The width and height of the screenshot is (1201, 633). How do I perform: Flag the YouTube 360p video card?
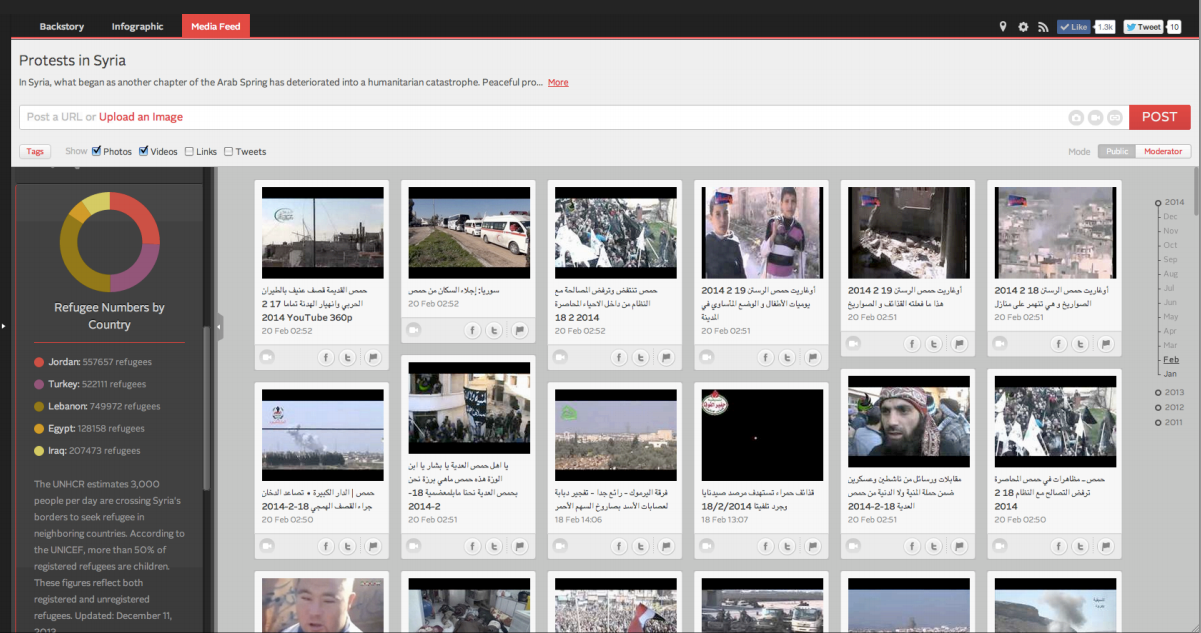[373, 357]
